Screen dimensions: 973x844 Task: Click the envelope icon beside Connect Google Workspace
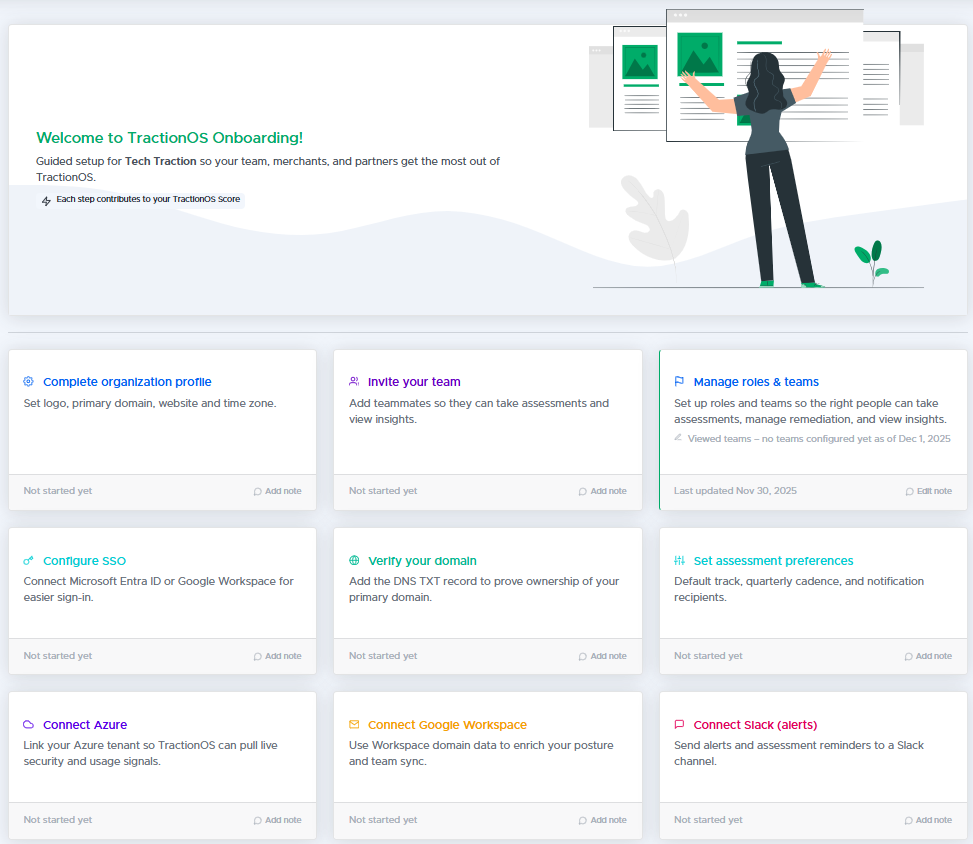pos(354,725)
